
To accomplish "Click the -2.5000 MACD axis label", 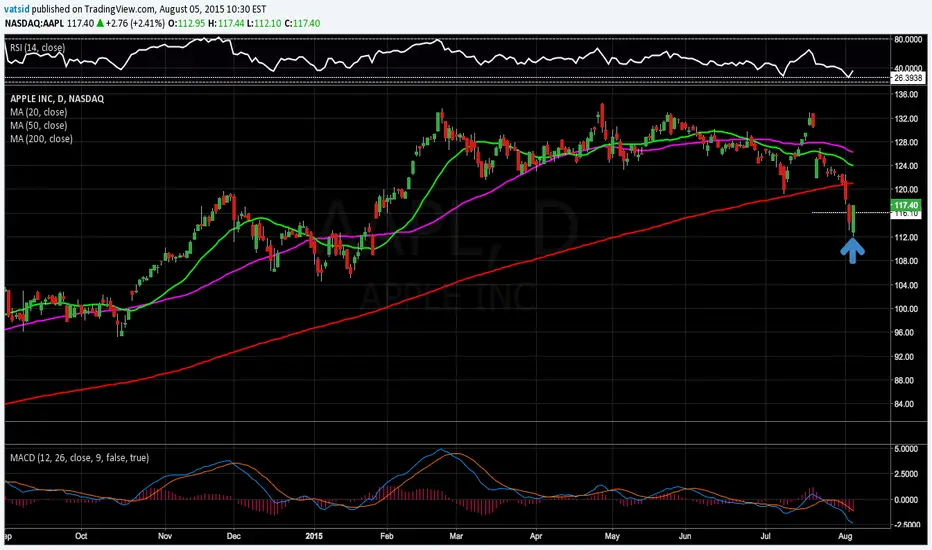I will click(x=909, y=525).
